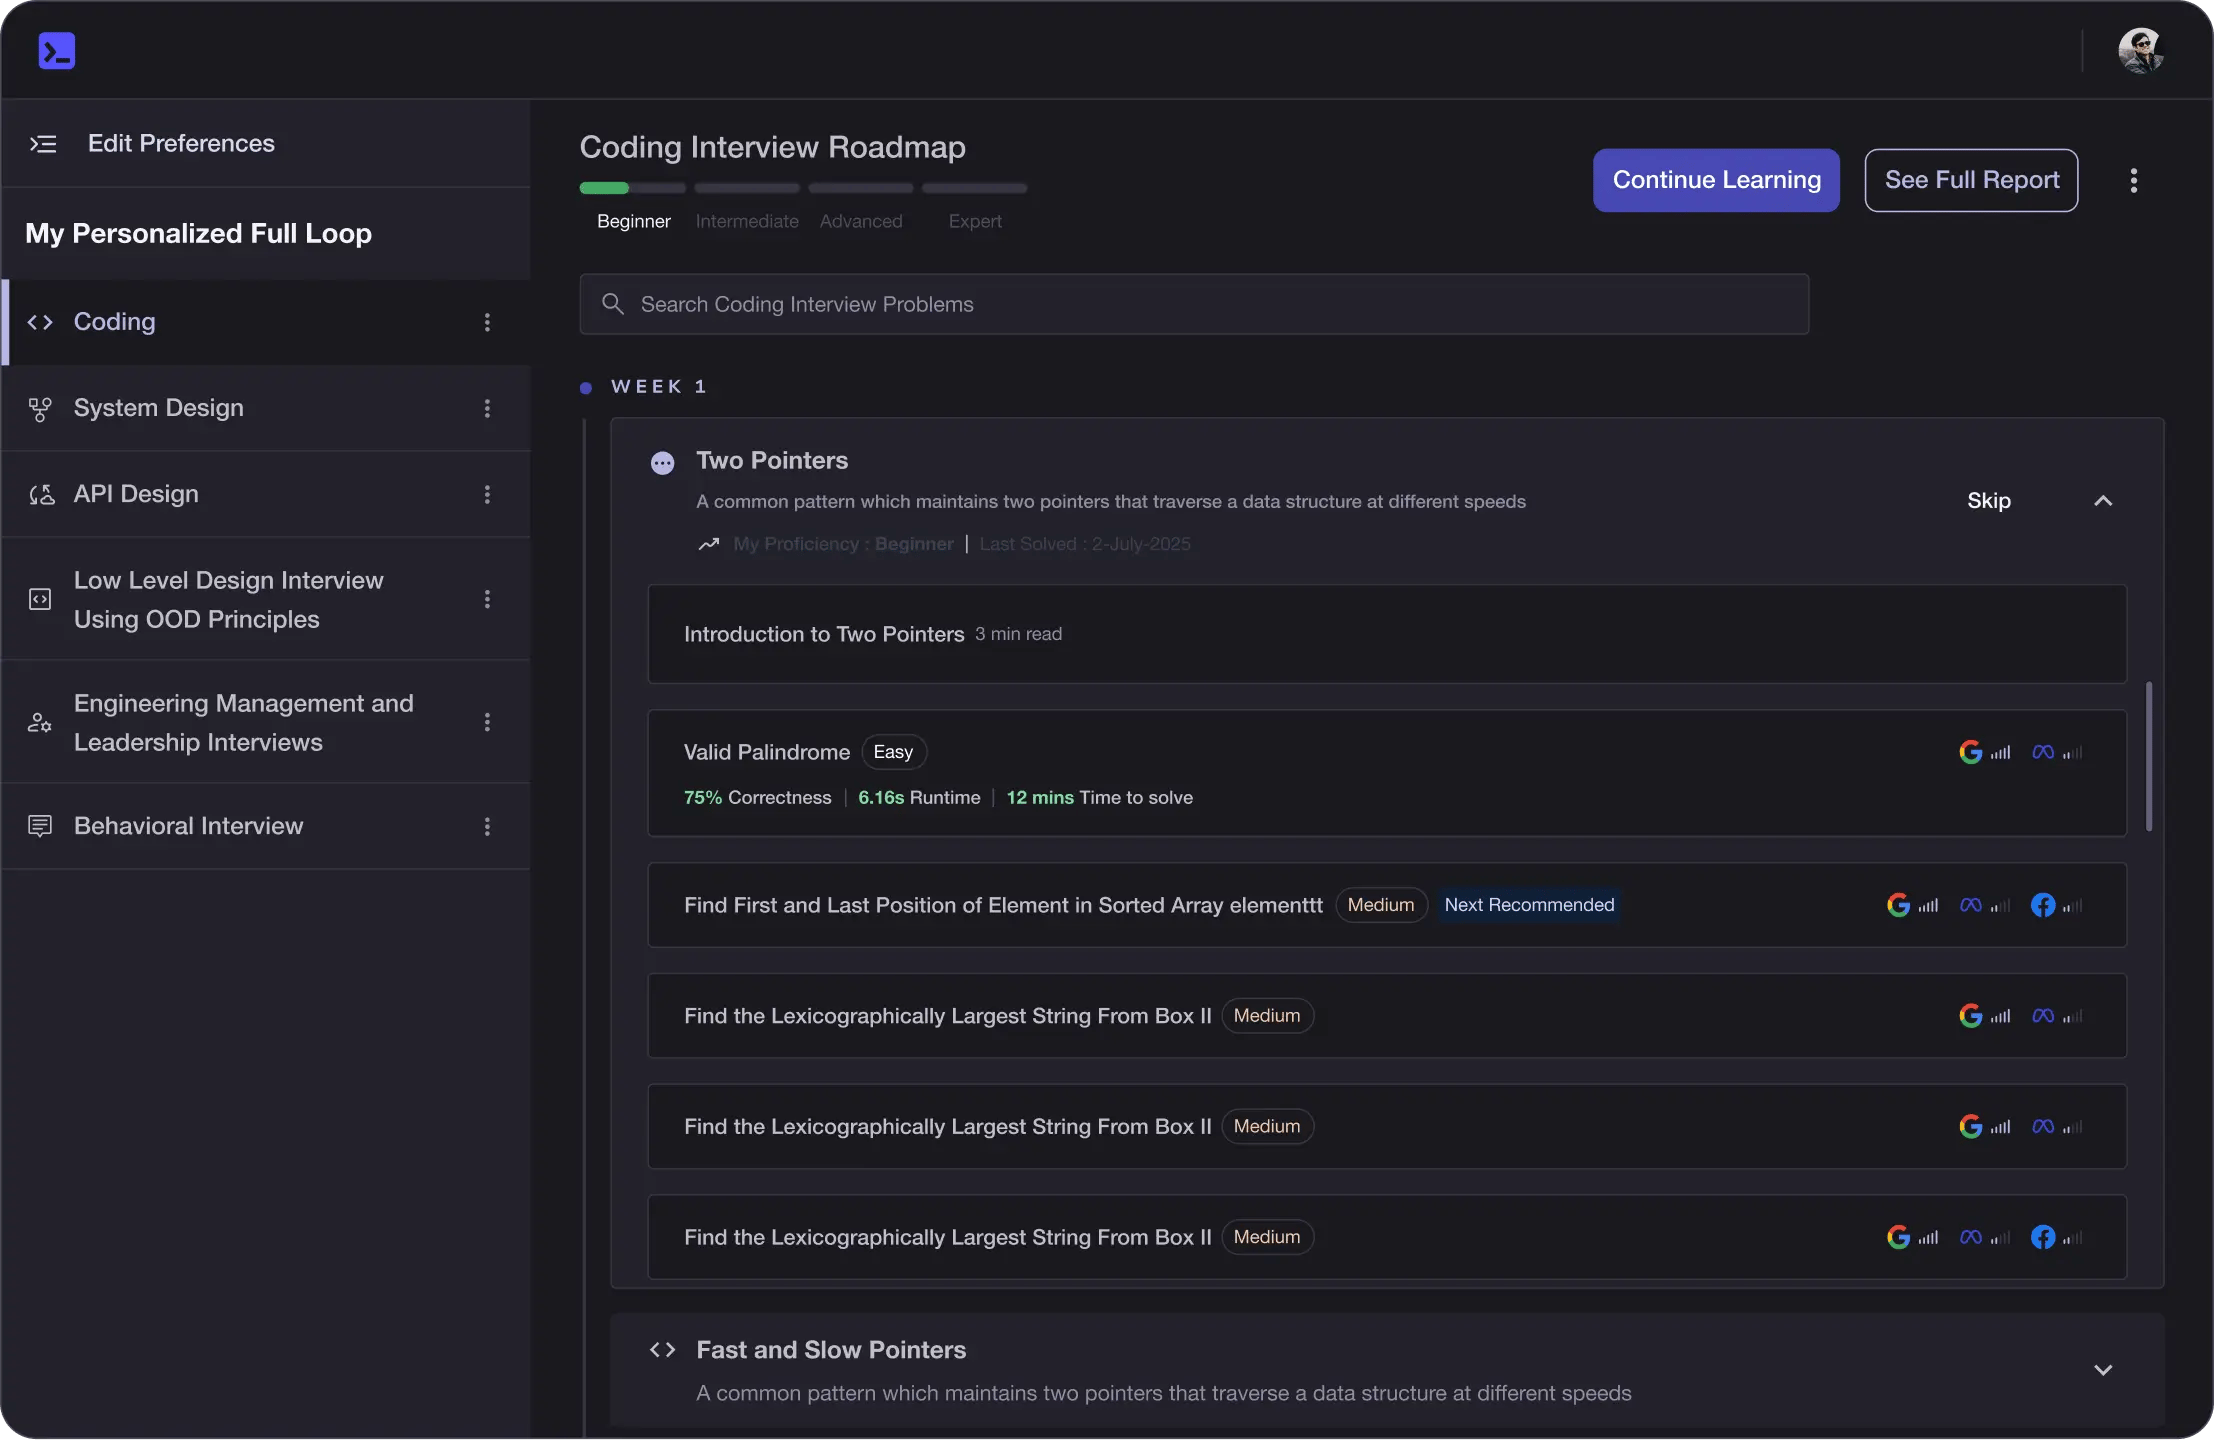Click the Intermediate progress bar segment
2214x1440 pixels.
point(747,188)
